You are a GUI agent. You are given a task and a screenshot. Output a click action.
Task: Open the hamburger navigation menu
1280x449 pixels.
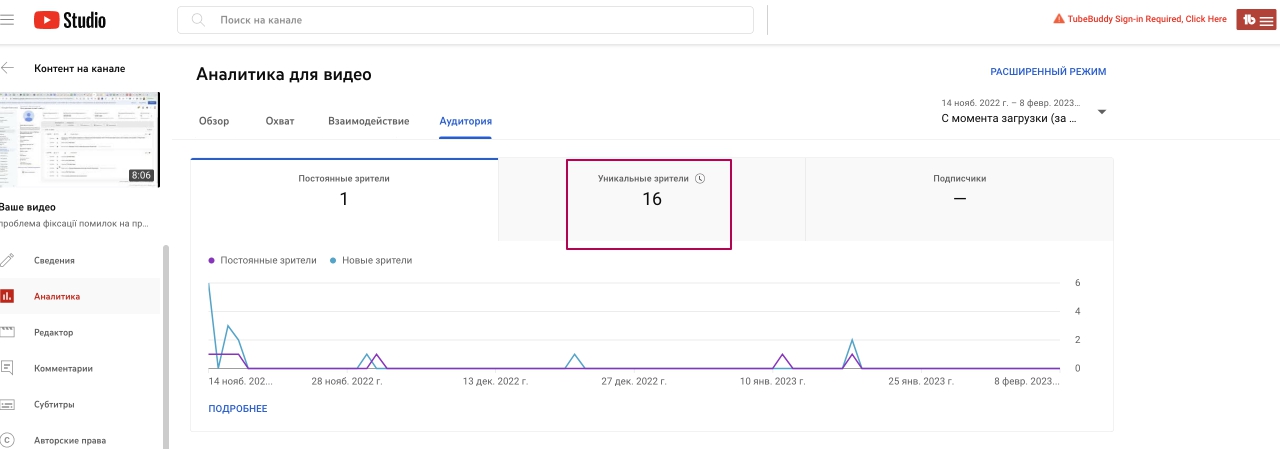tap(7, 20)
